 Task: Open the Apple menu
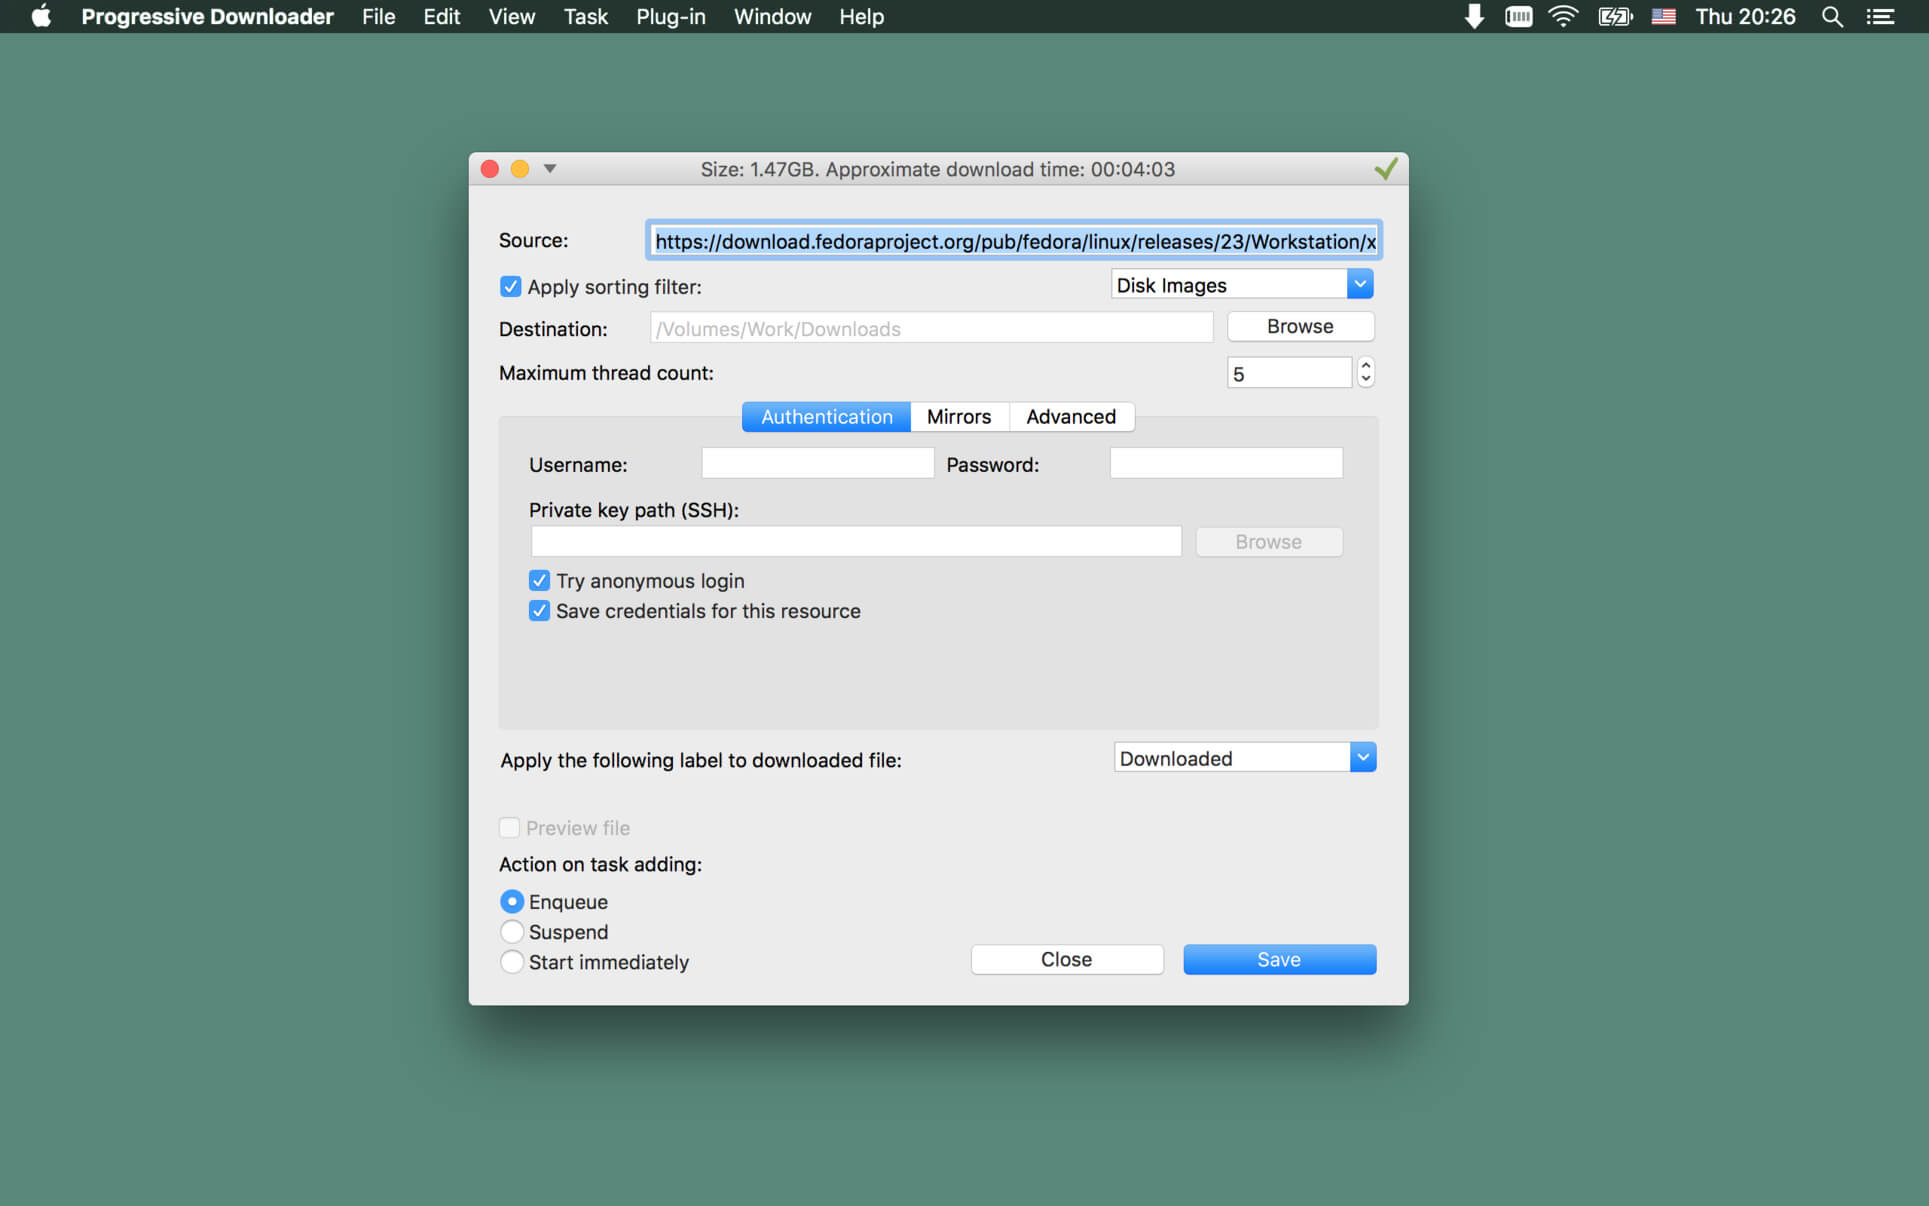41,16
